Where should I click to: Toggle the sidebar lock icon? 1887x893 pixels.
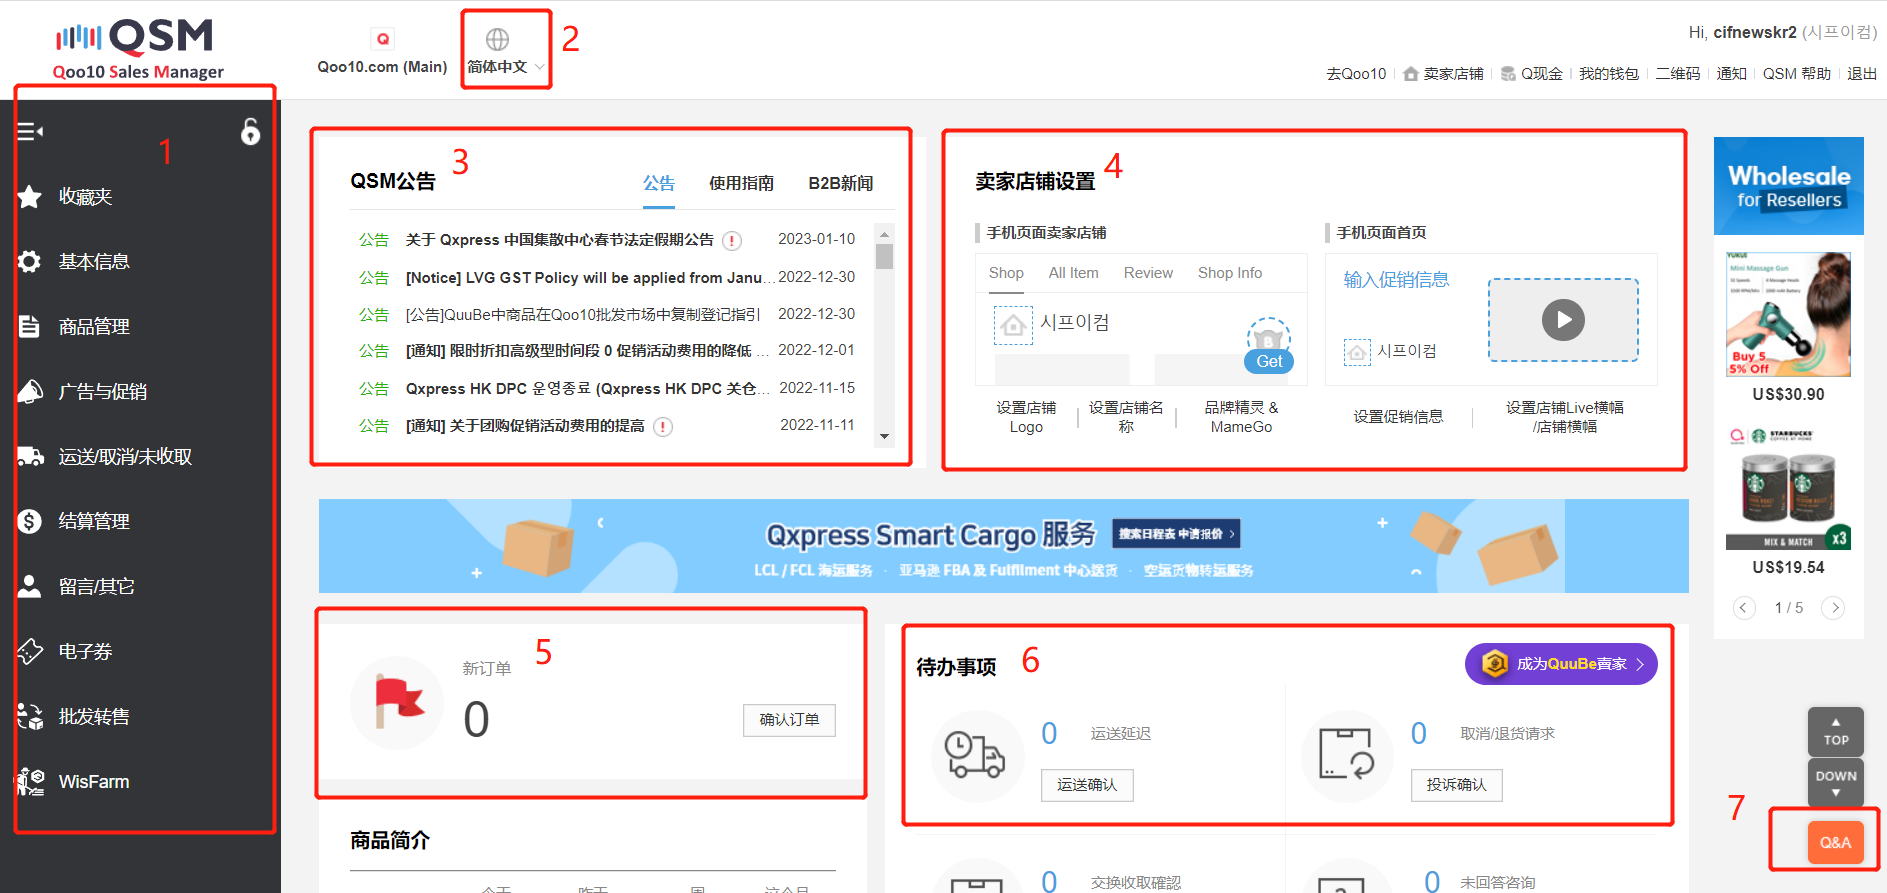[x=250, y=131]
